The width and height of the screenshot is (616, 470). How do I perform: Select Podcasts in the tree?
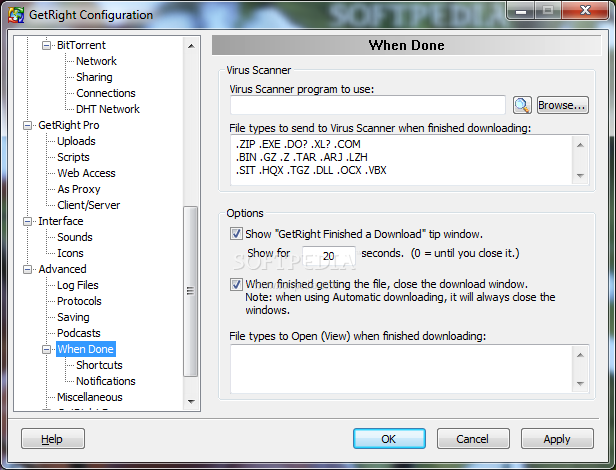coord(79,333)
